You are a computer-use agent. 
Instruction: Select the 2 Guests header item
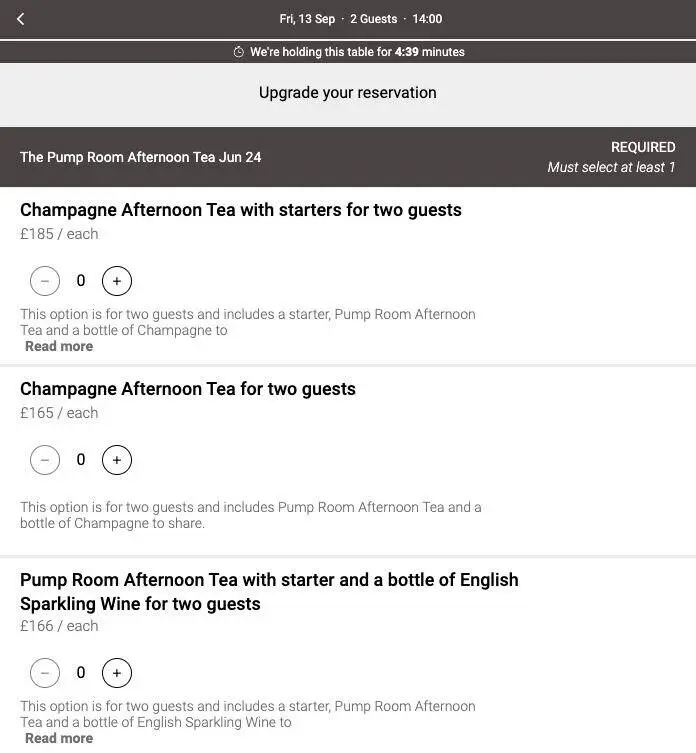click(373, 19)
